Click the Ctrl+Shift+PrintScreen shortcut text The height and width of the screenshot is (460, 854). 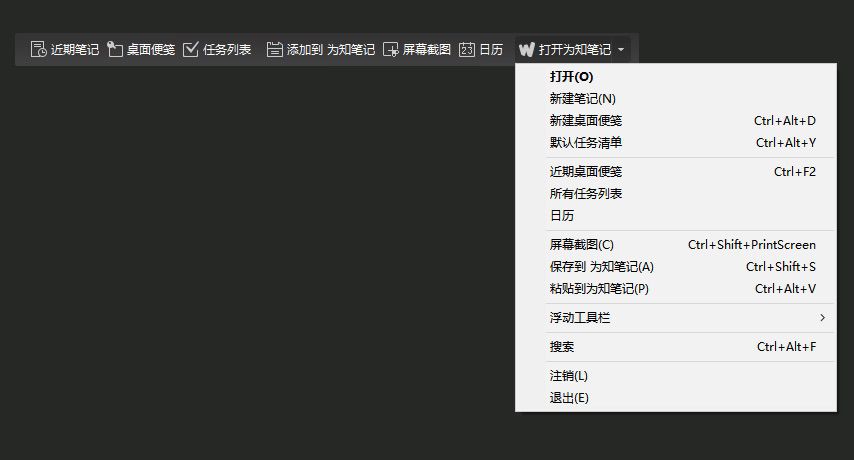click(752, 244)
